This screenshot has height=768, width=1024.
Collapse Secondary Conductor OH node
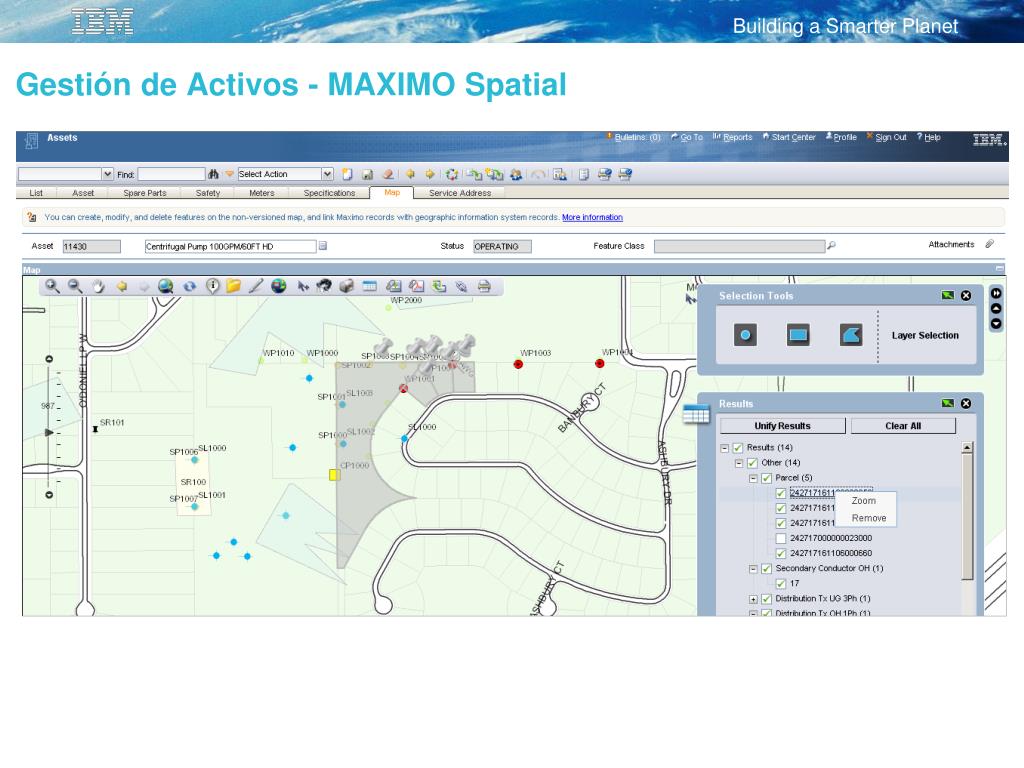(753, 569)
